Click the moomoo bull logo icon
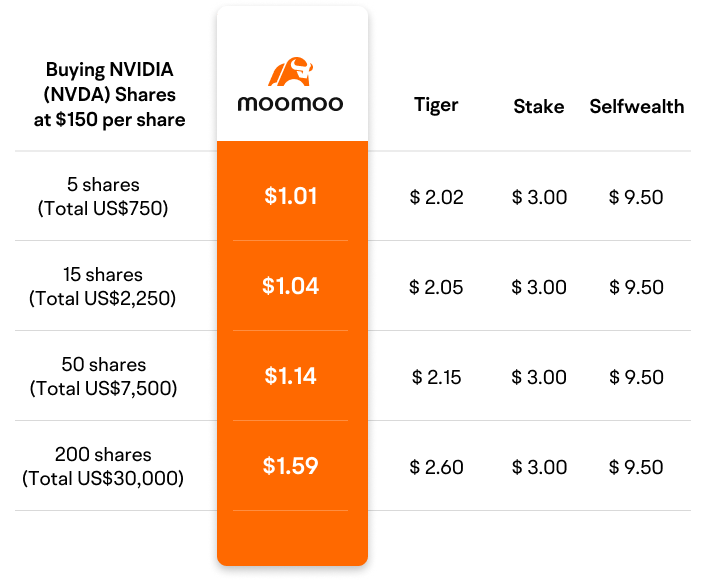Viewport: 702px width, 580px height. click(x=290, y=73)
